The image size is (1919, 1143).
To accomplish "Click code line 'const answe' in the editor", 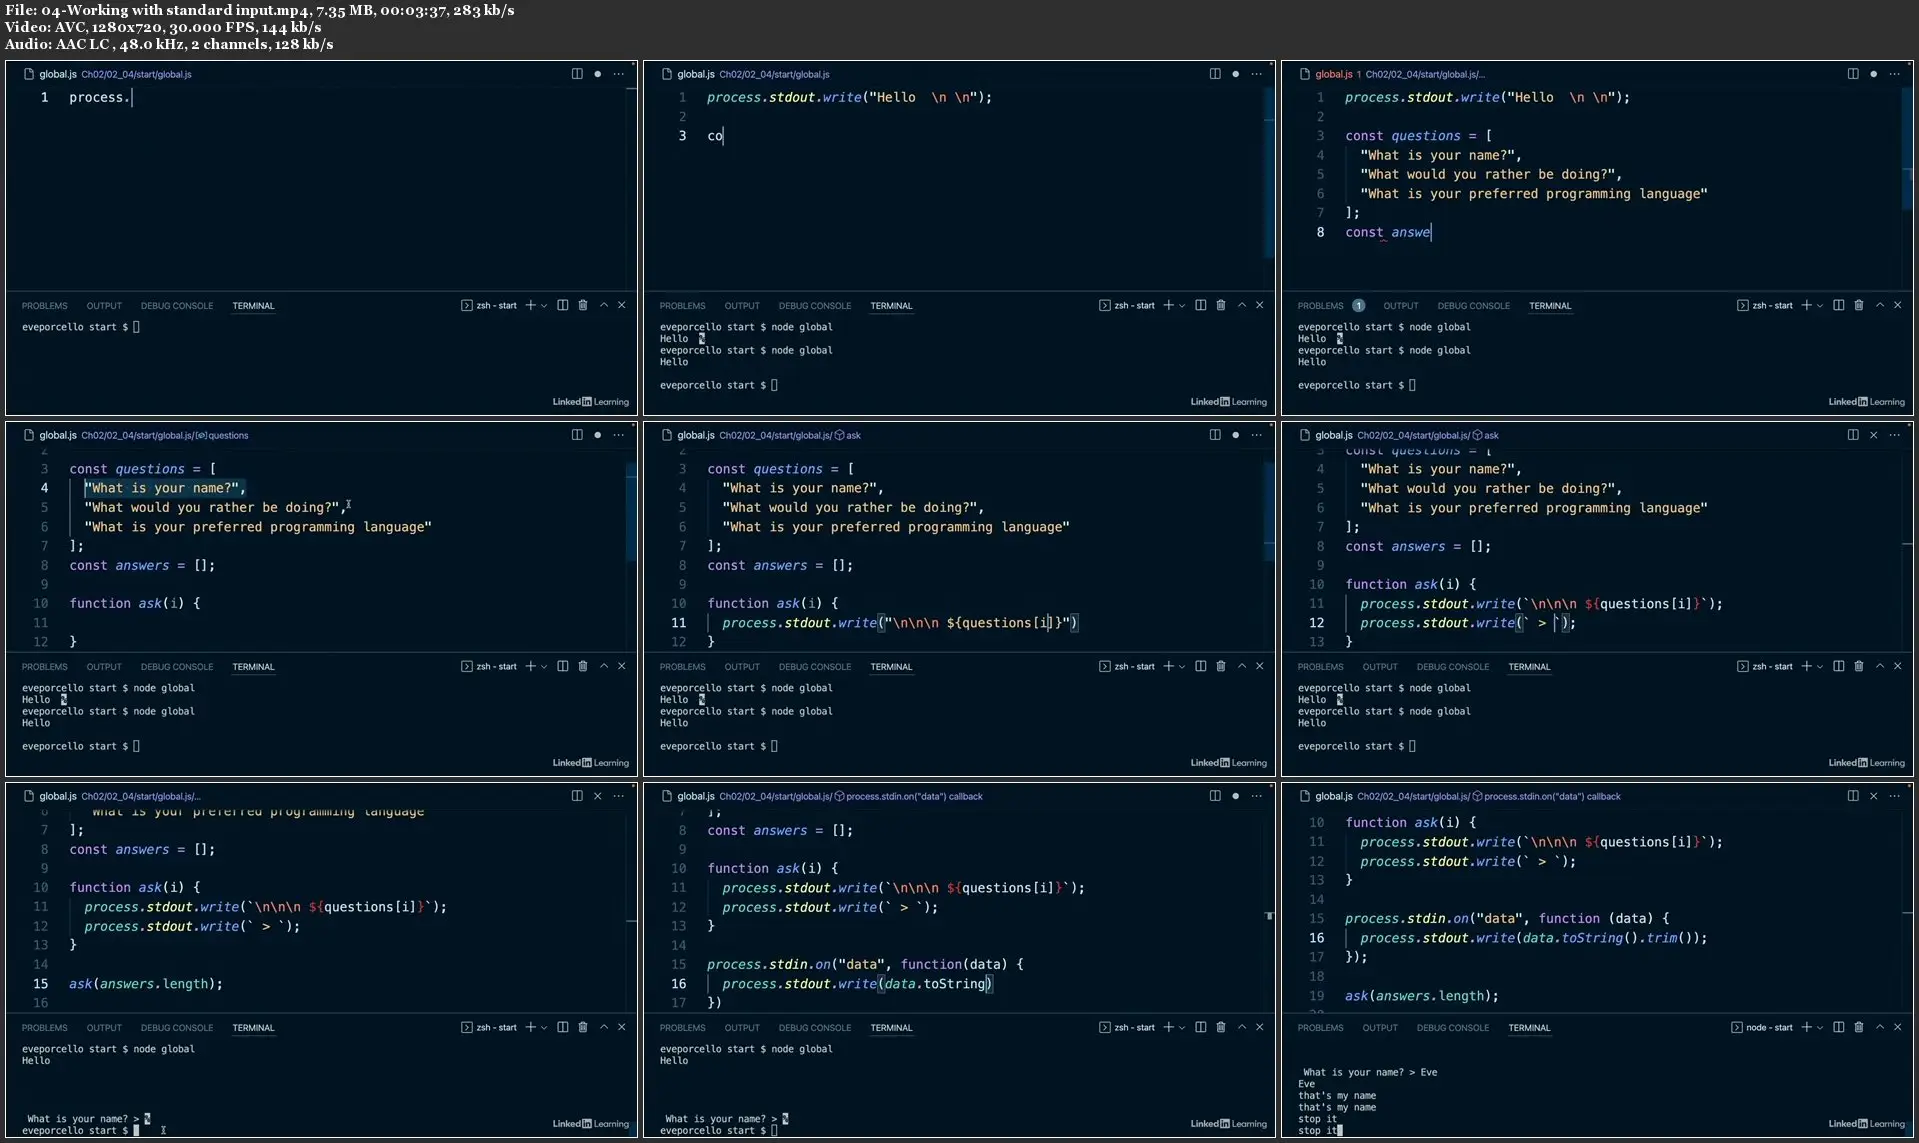I will click(1387, 232).
